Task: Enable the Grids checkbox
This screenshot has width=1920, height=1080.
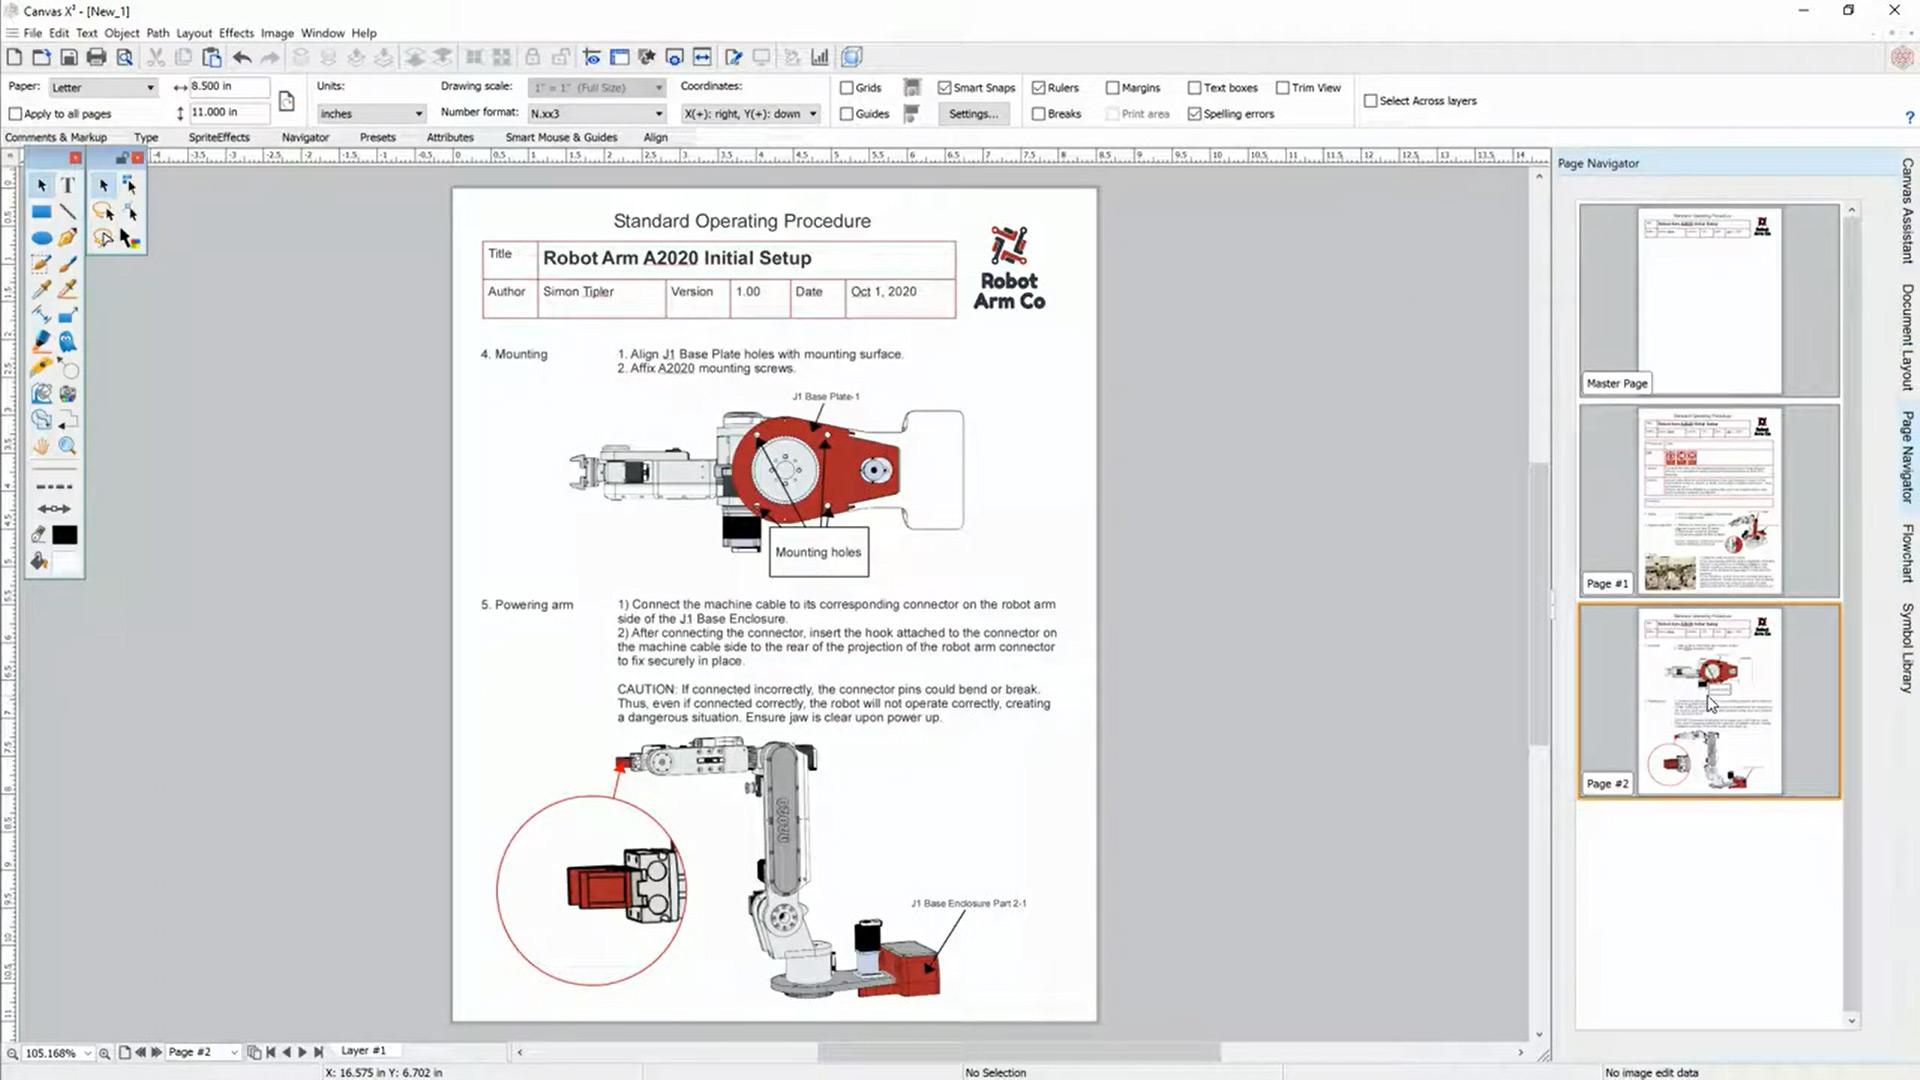Action: (847, 88)
